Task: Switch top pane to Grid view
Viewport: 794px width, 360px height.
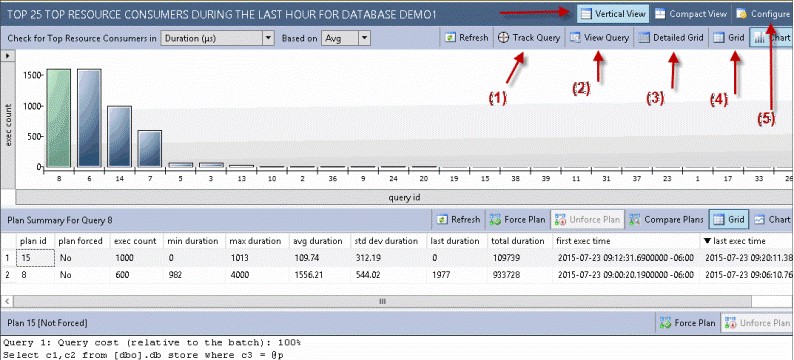Action: [729, 37]
